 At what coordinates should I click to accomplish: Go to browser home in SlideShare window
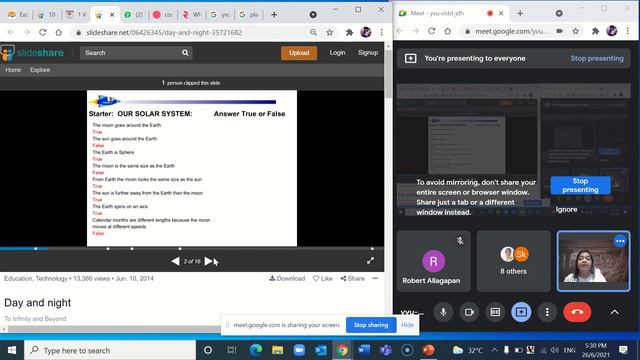click(x=59, y=32)
